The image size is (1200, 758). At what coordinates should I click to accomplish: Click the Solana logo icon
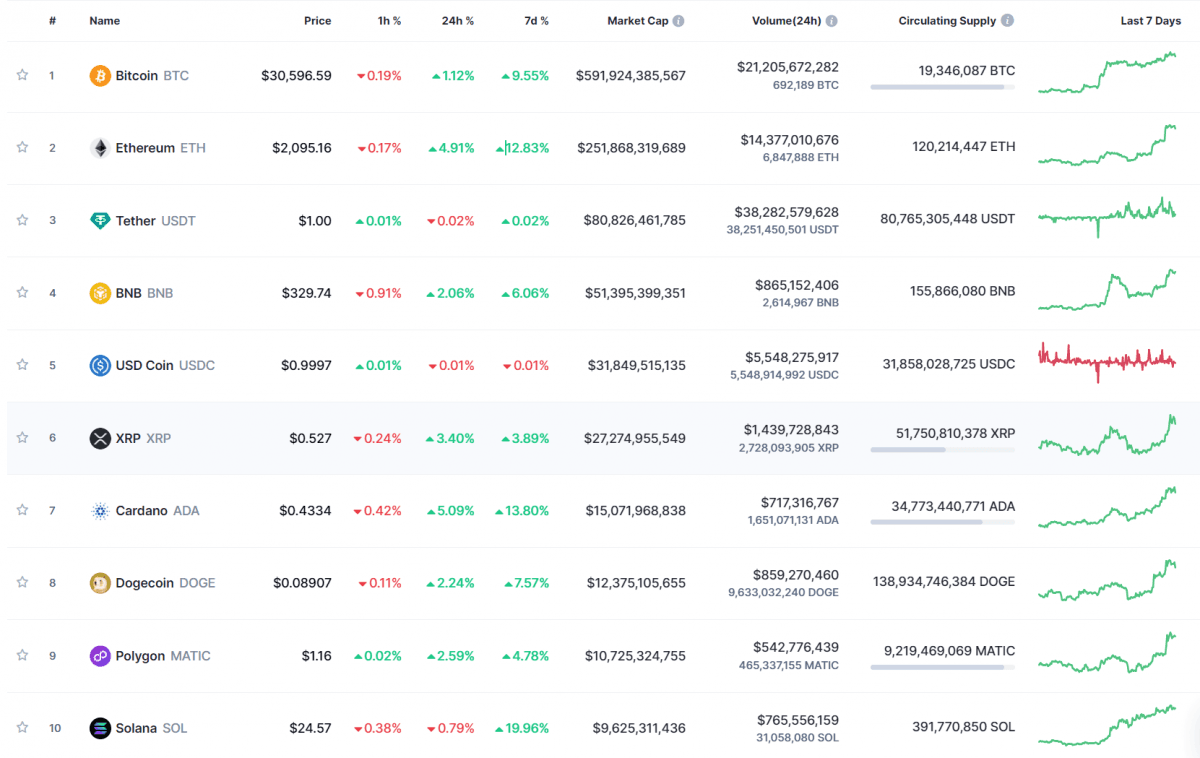(100, 728)
